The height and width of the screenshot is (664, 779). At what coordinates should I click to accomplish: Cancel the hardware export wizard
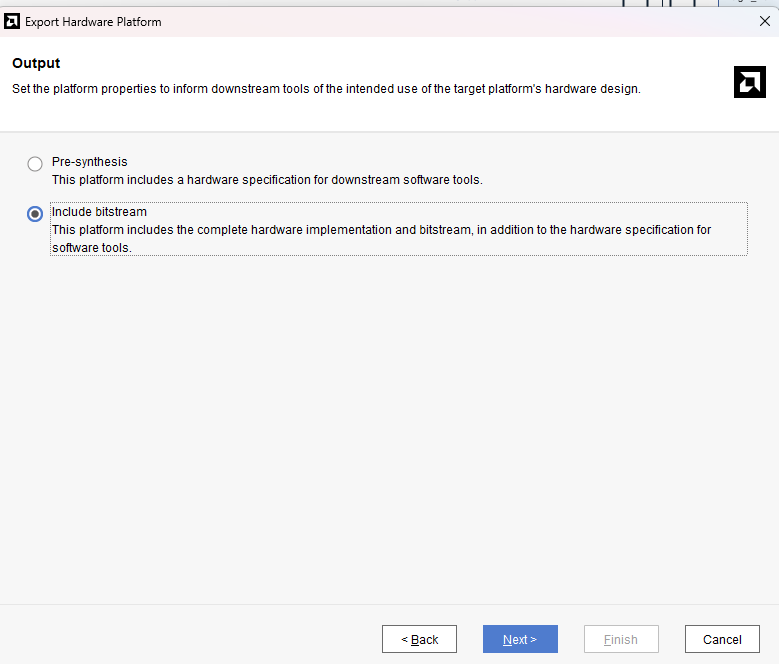pyautogui.click(x=722, y=639)
